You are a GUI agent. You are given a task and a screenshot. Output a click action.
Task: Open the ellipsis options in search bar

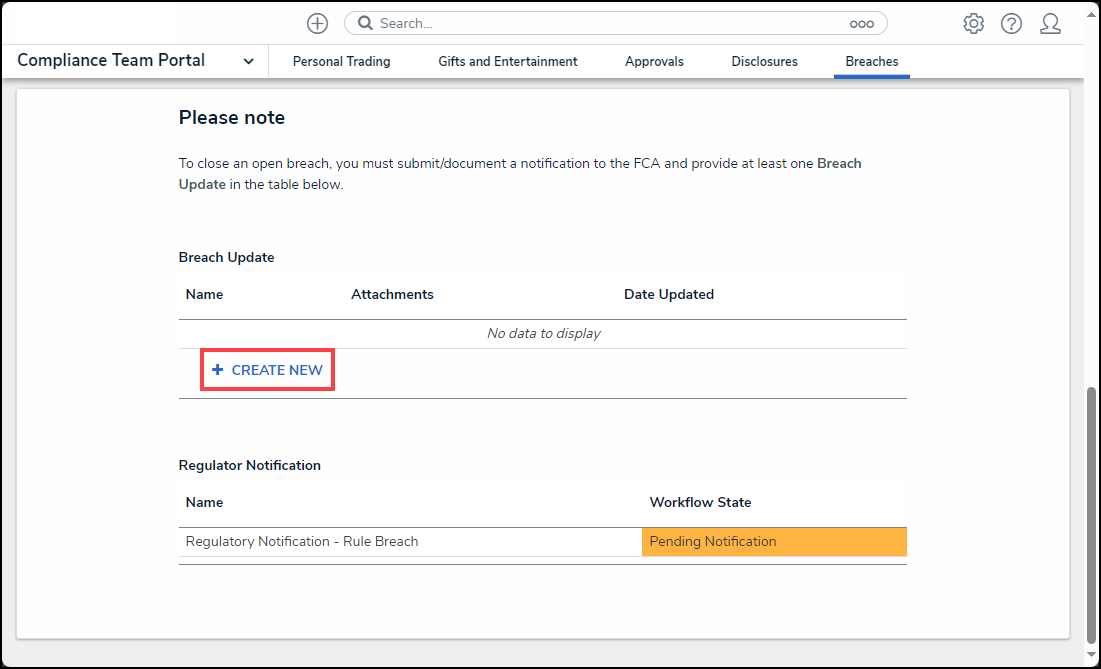pos(861,23)
